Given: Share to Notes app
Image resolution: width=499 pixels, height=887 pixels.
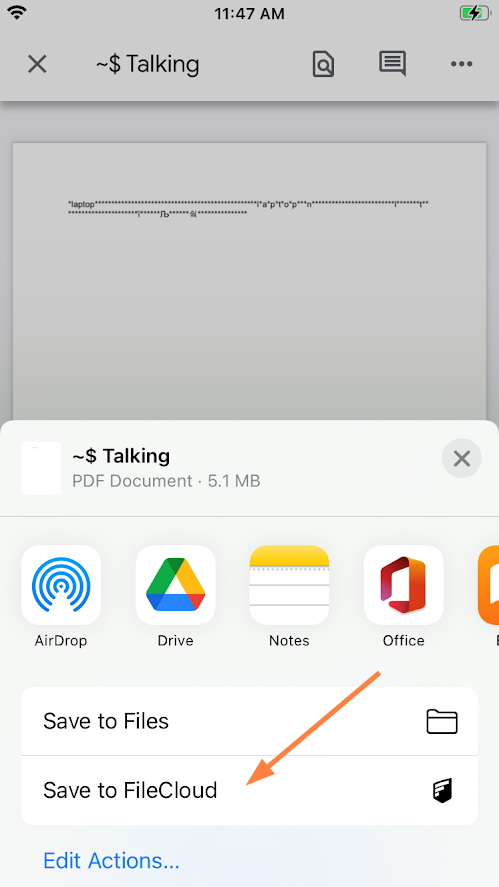Looking at the screenshot, I should (x=289, y=584).
